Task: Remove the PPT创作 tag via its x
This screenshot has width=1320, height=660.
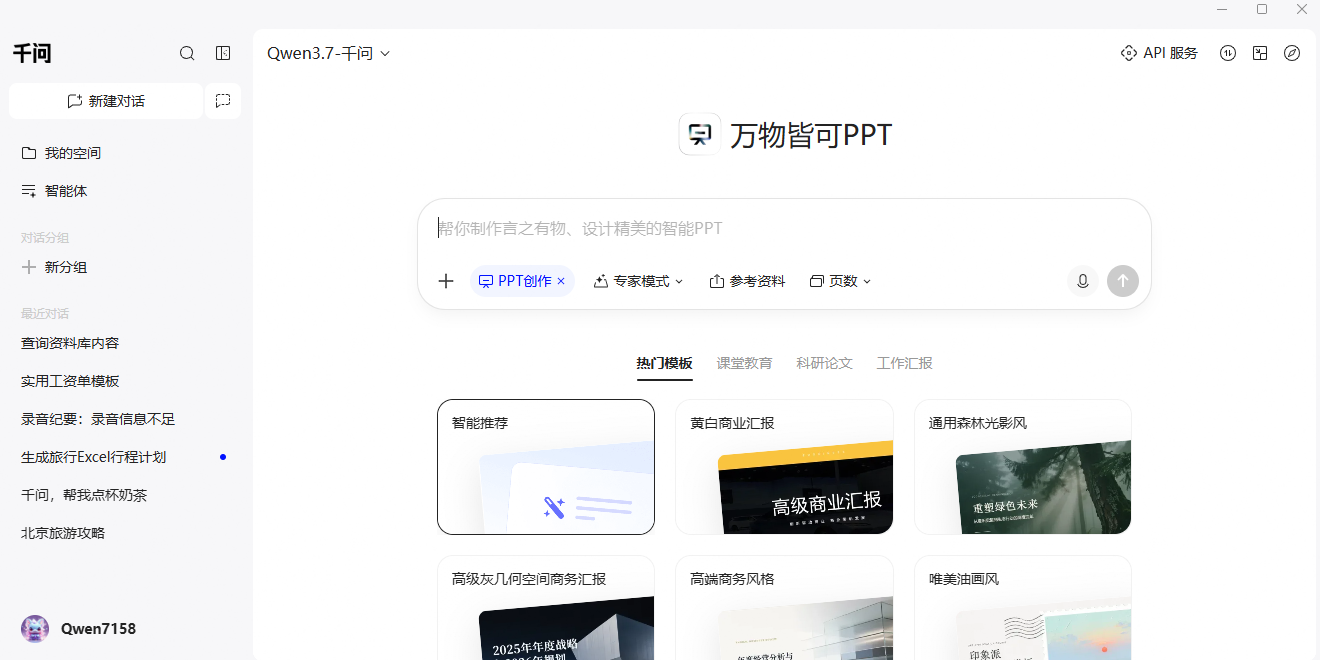Action: click(561, 281)
